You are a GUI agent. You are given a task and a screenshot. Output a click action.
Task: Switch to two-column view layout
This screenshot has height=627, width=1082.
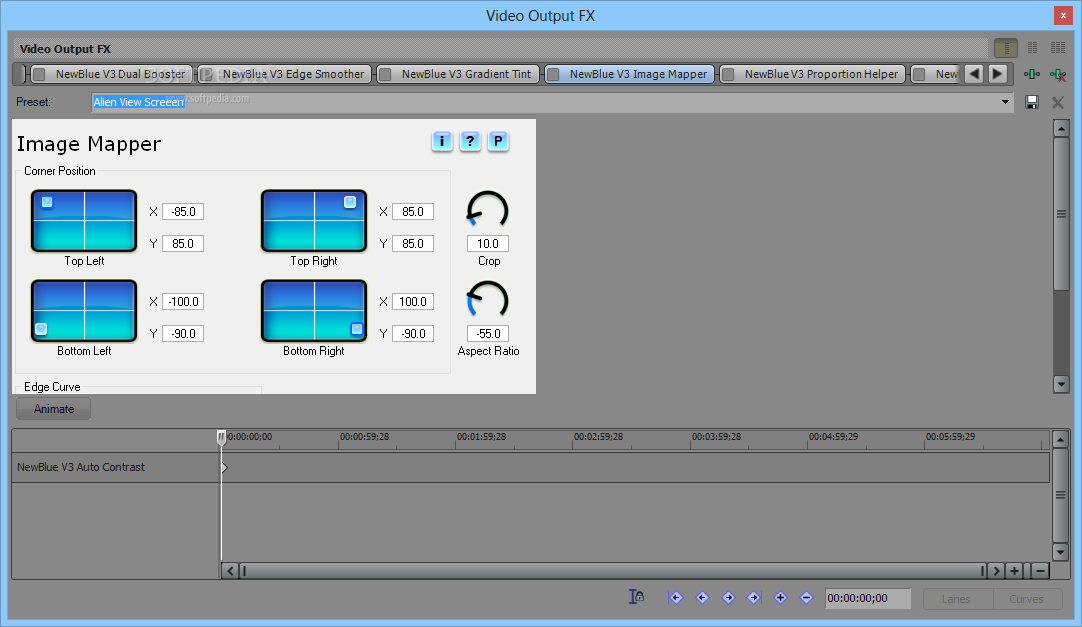(1032, 48)
